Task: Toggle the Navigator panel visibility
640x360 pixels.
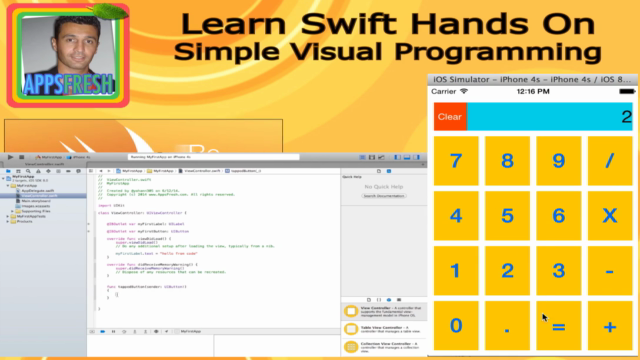Action: point(398,157)
